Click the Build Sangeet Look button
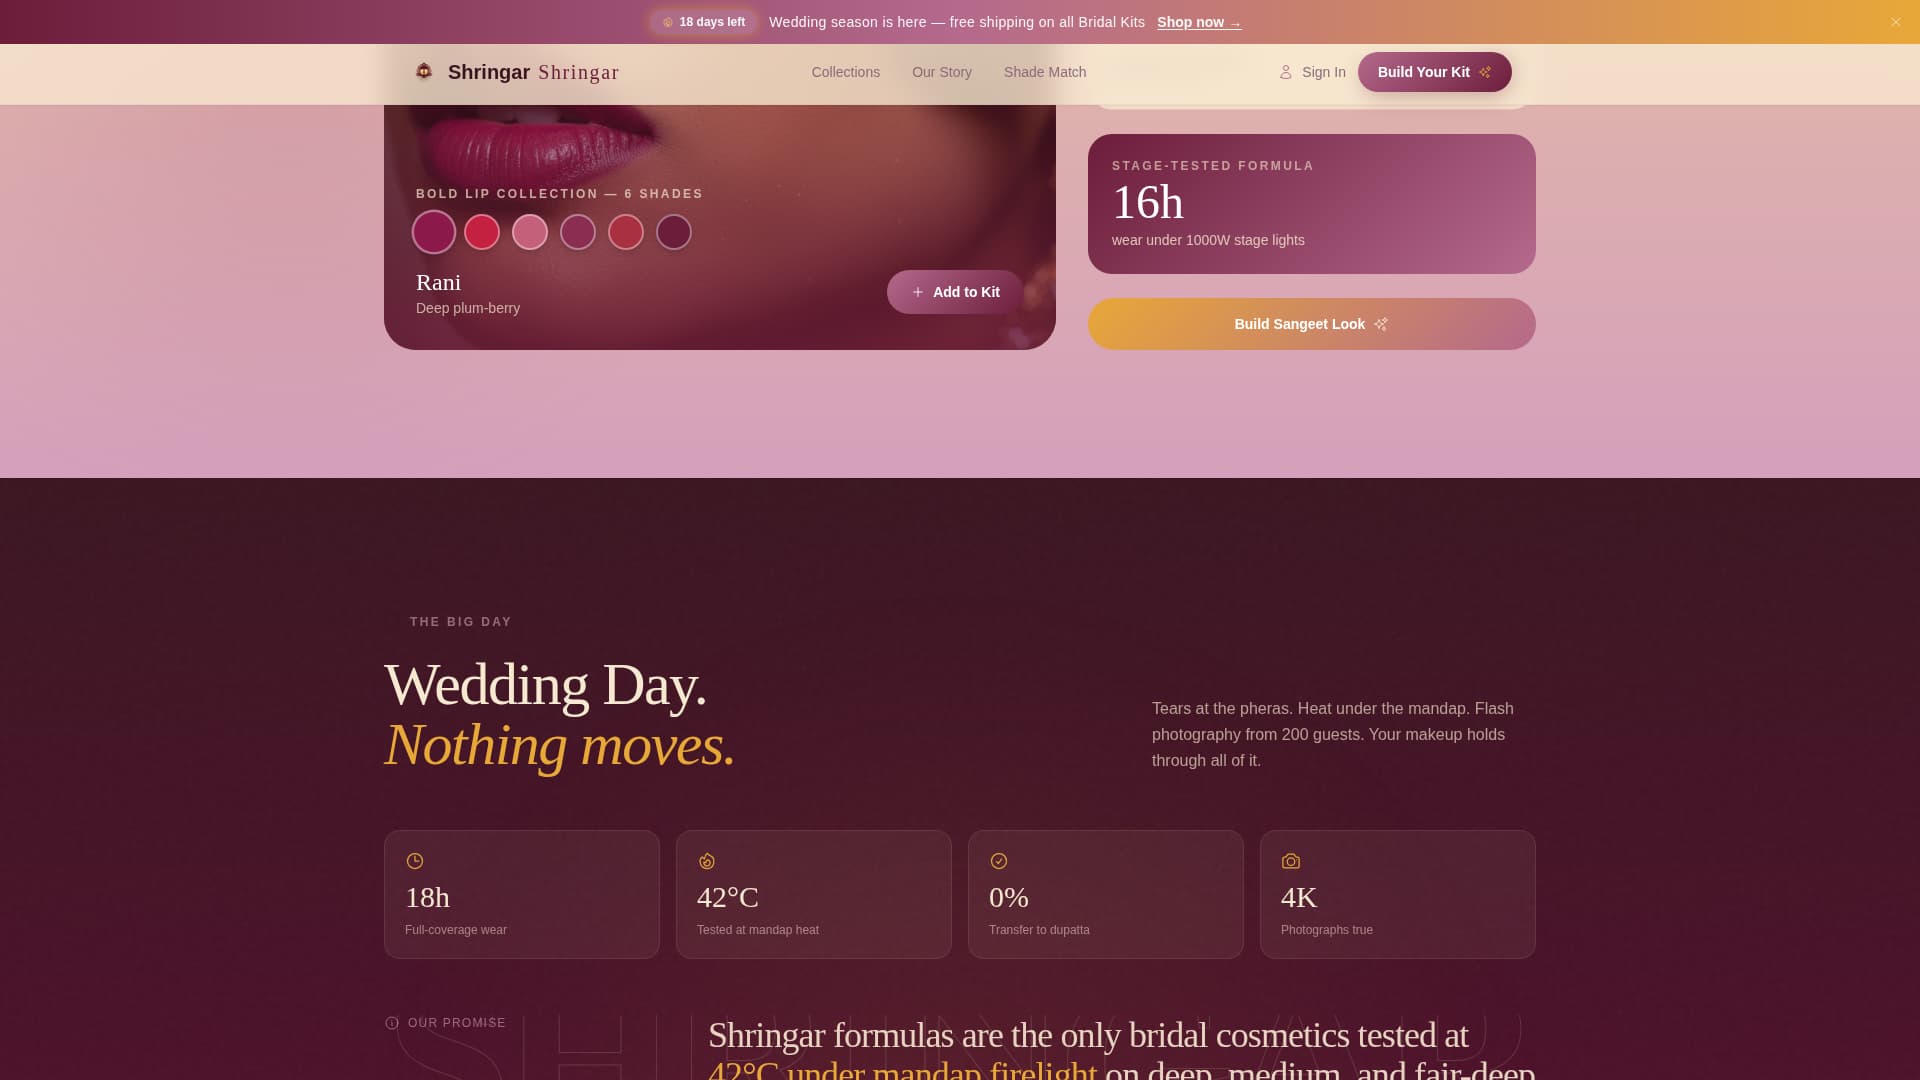The width and height of the screenshot is (1920, 1080). pos(1312,324)
